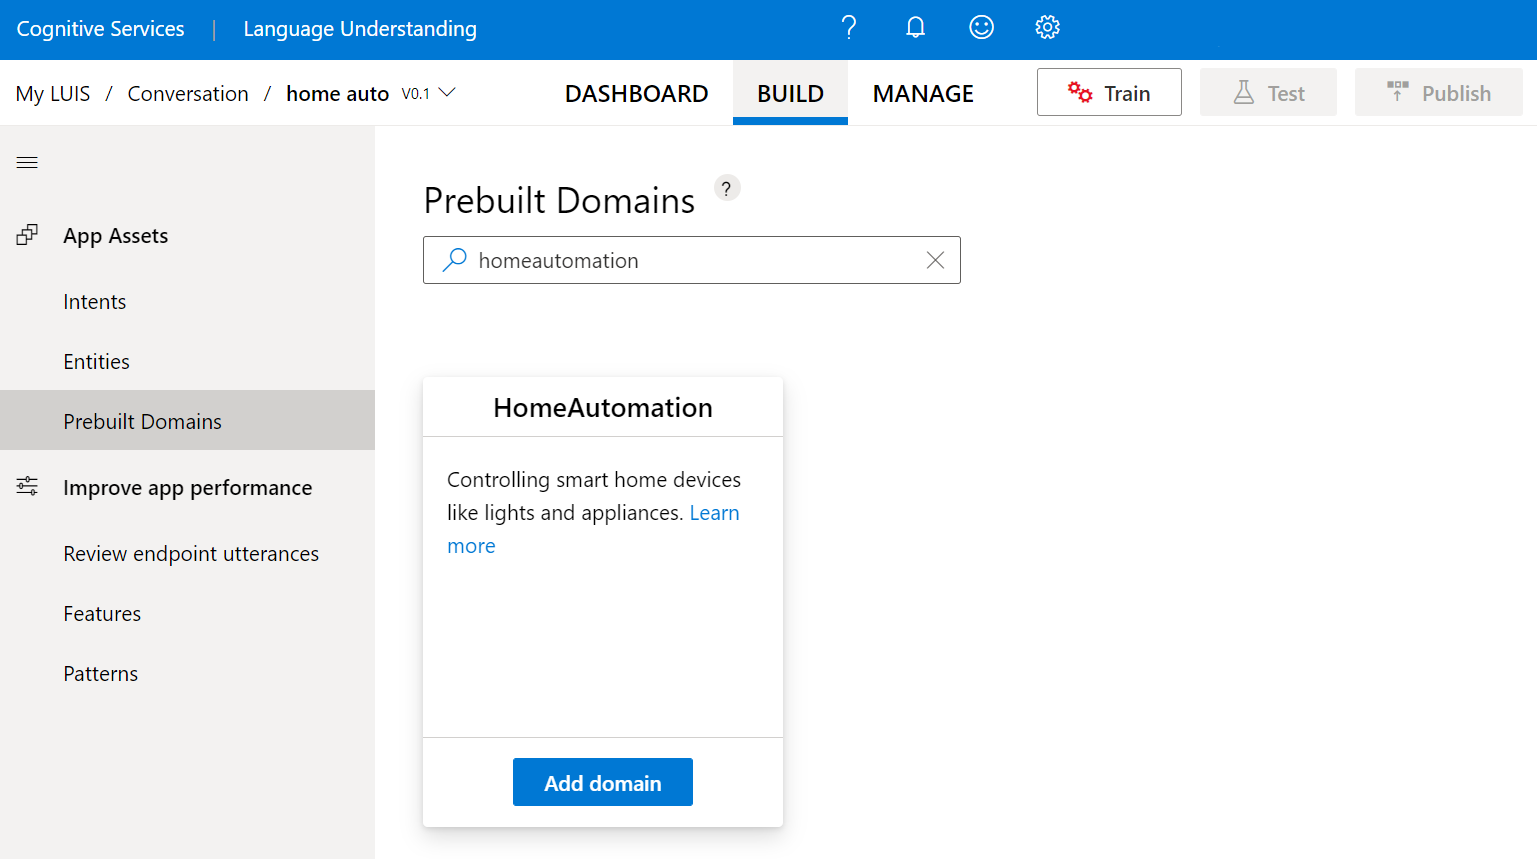The width and height of the screenshot is (1537, 859).
Task: Click the search magnifier in the domain search box
Action: pos(453,259)
